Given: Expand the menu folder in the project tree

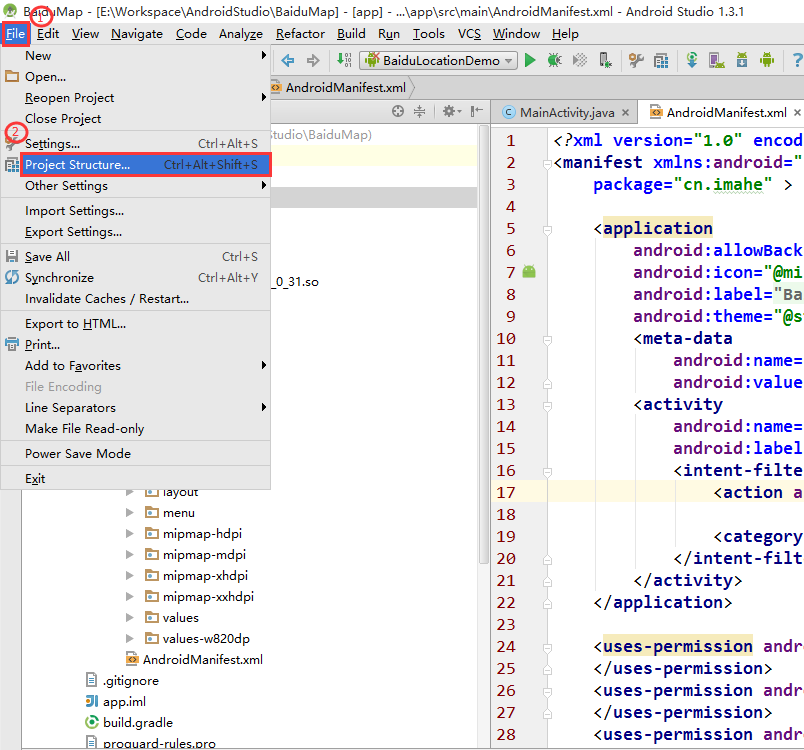Looking at the screenshot, I should [x=130, y=513].
